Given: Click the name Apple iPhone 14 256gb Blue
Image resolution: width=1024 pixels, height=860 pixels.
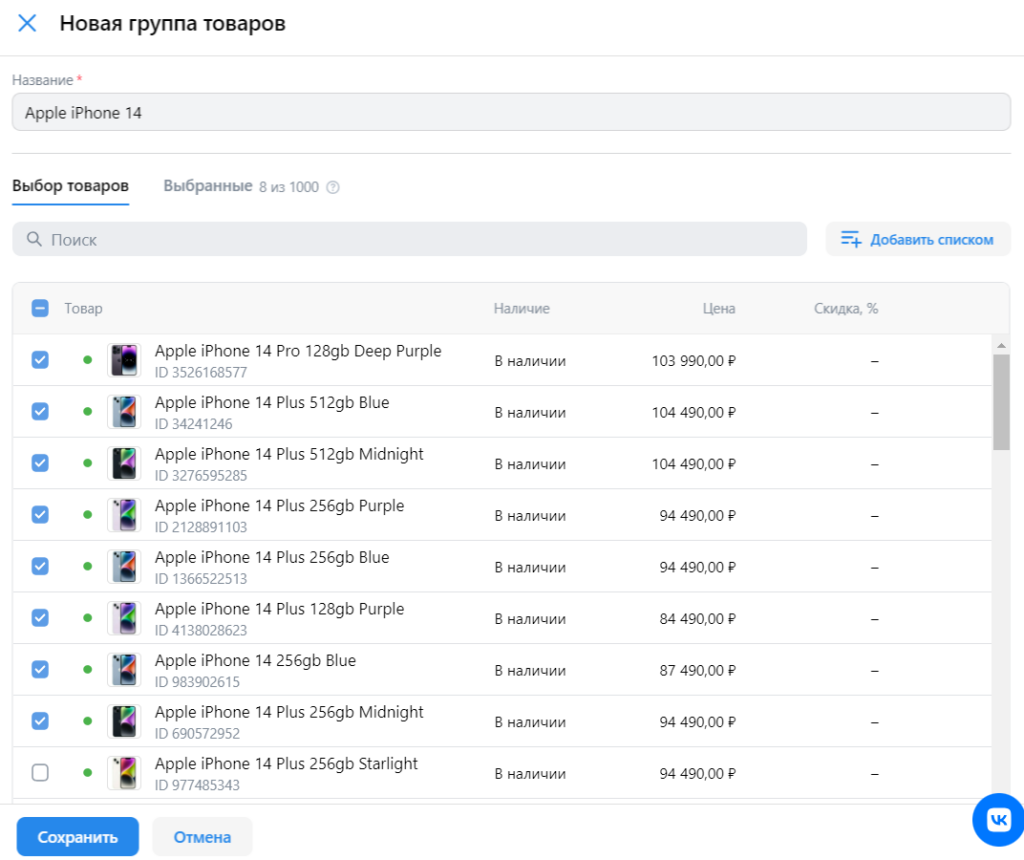Looking at the screenshot, I should pos(255,660).
